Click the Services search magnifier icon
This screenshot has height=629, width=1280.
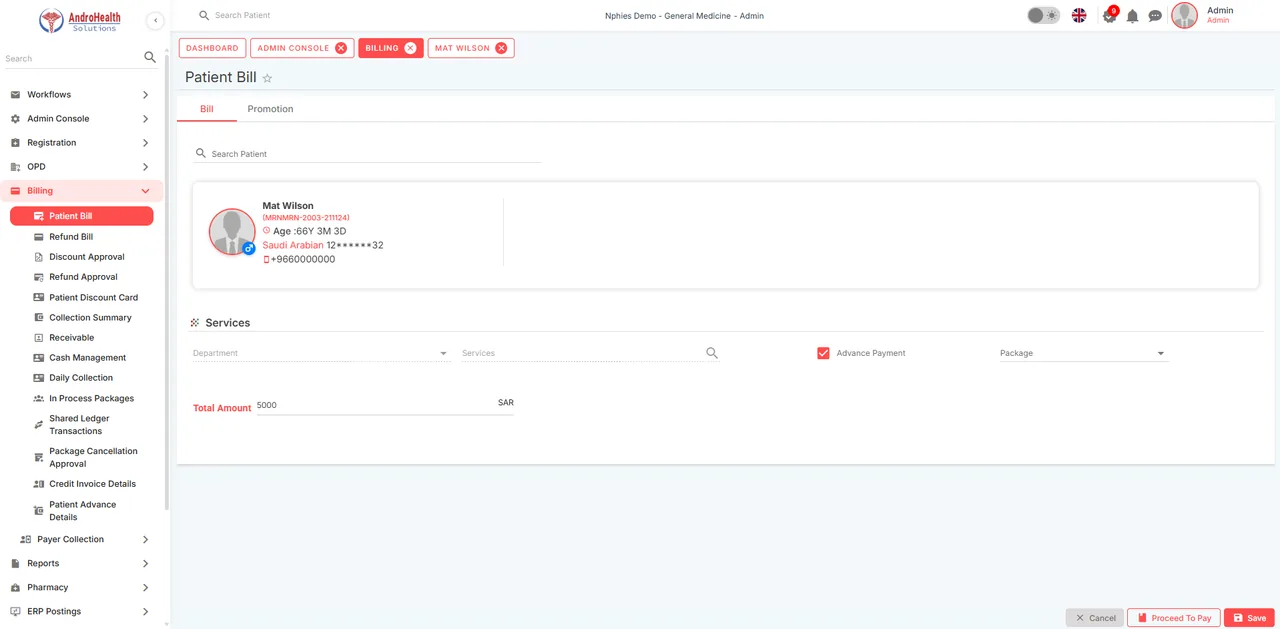coord(712,353)
